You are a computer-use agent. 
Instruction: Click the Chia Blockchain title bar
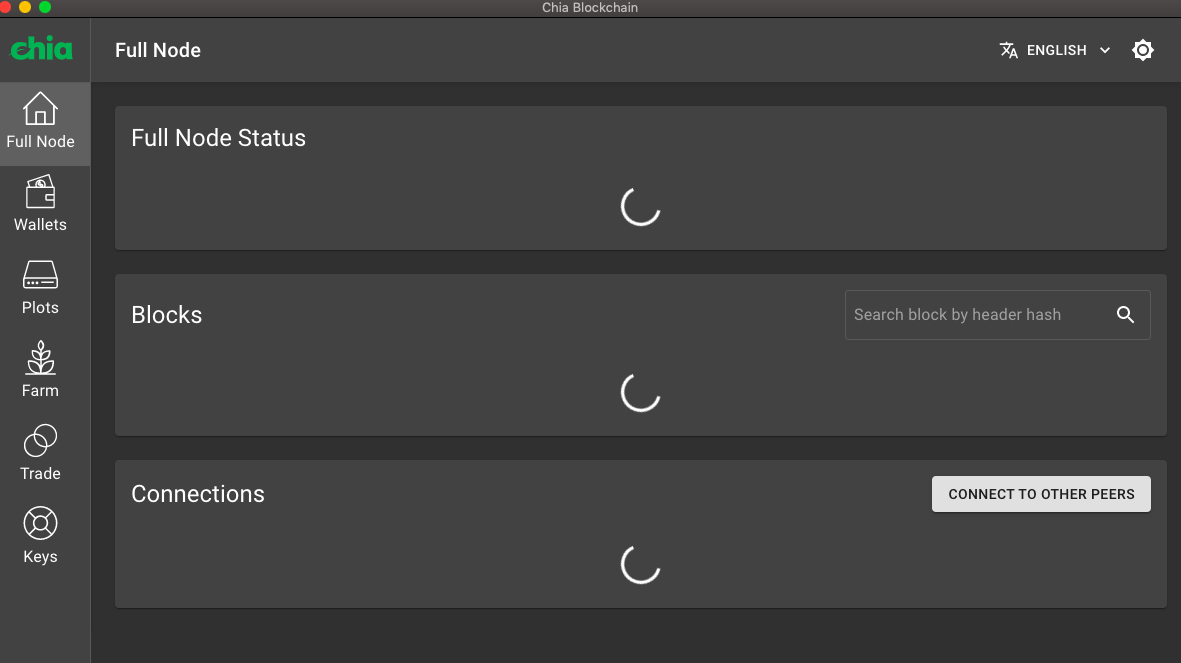pyautogui.click(x=590, y=7)
